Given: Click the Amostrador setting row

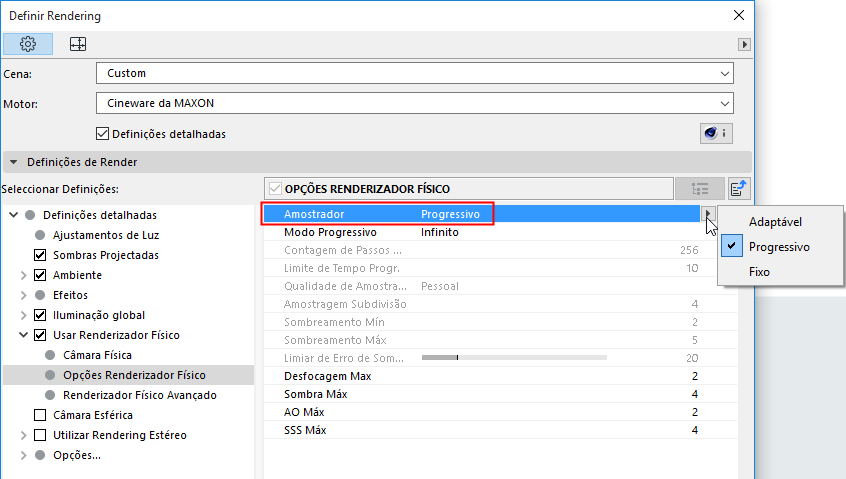Looking at the screenshot, I should click(x=482, y=214).
